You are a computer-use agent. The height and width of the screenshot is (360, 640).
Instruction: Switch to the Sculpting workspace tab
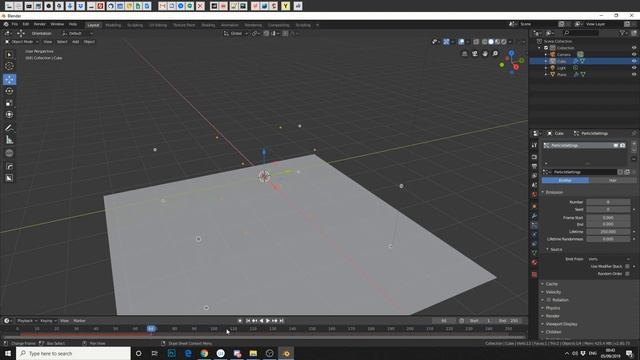click(x=135, y=25)
